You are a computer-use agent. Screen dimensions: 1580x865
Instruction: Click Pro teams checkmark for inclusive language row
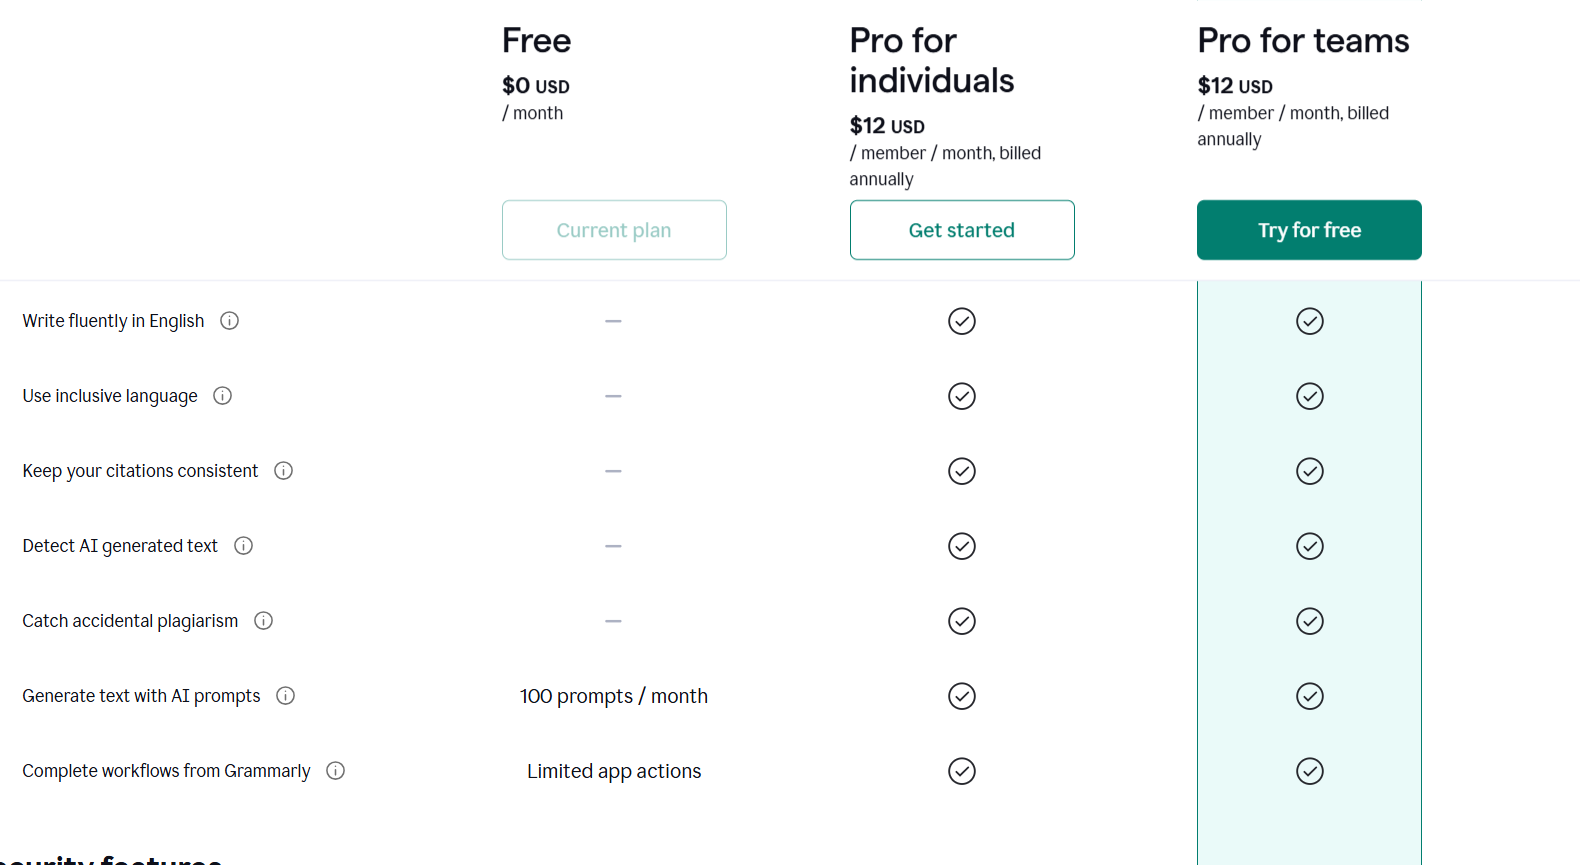point(1310,396)
